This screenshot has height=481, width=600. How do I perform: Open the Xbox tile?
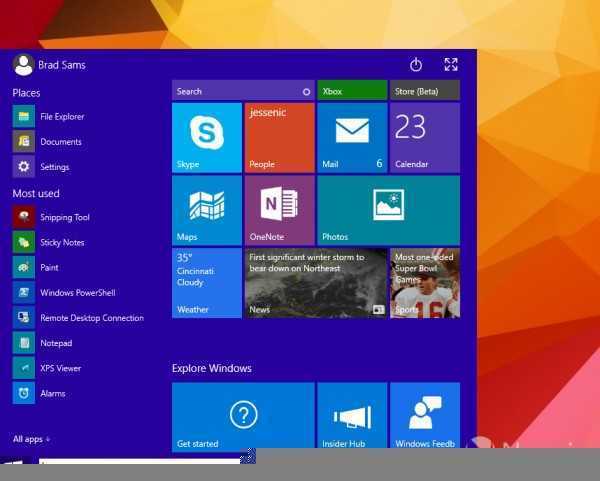point(352,91)
